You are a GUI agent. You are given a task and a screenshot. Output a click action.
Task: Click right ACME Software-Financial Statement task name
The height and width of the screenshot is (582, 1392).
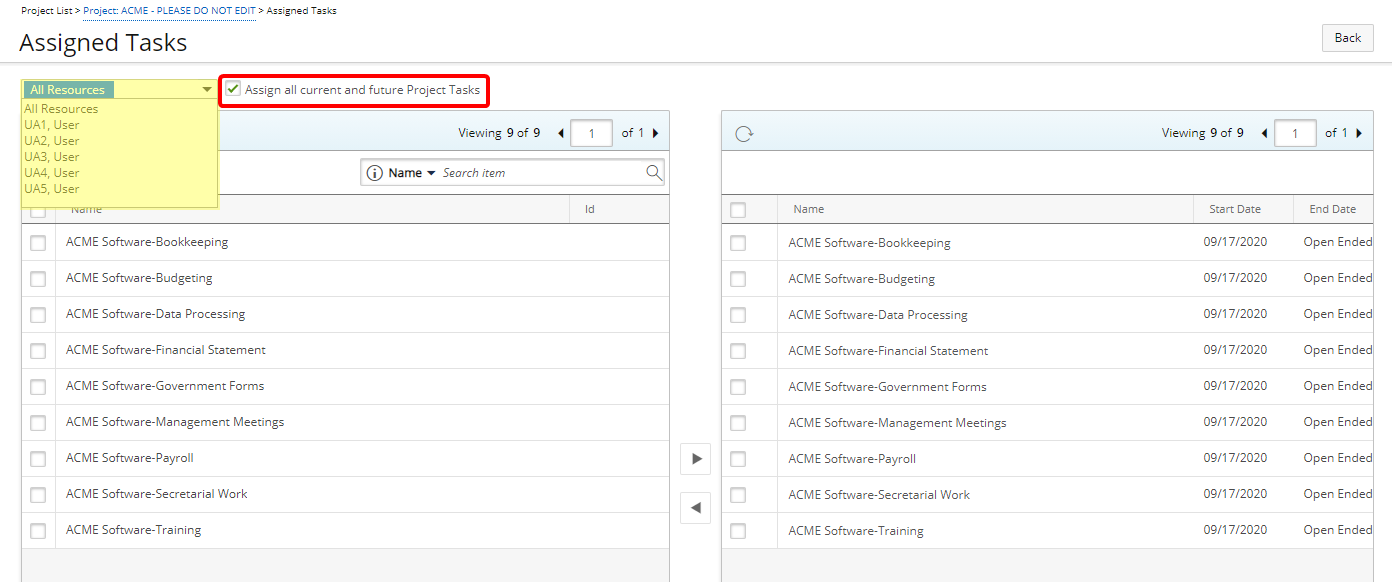888,351
